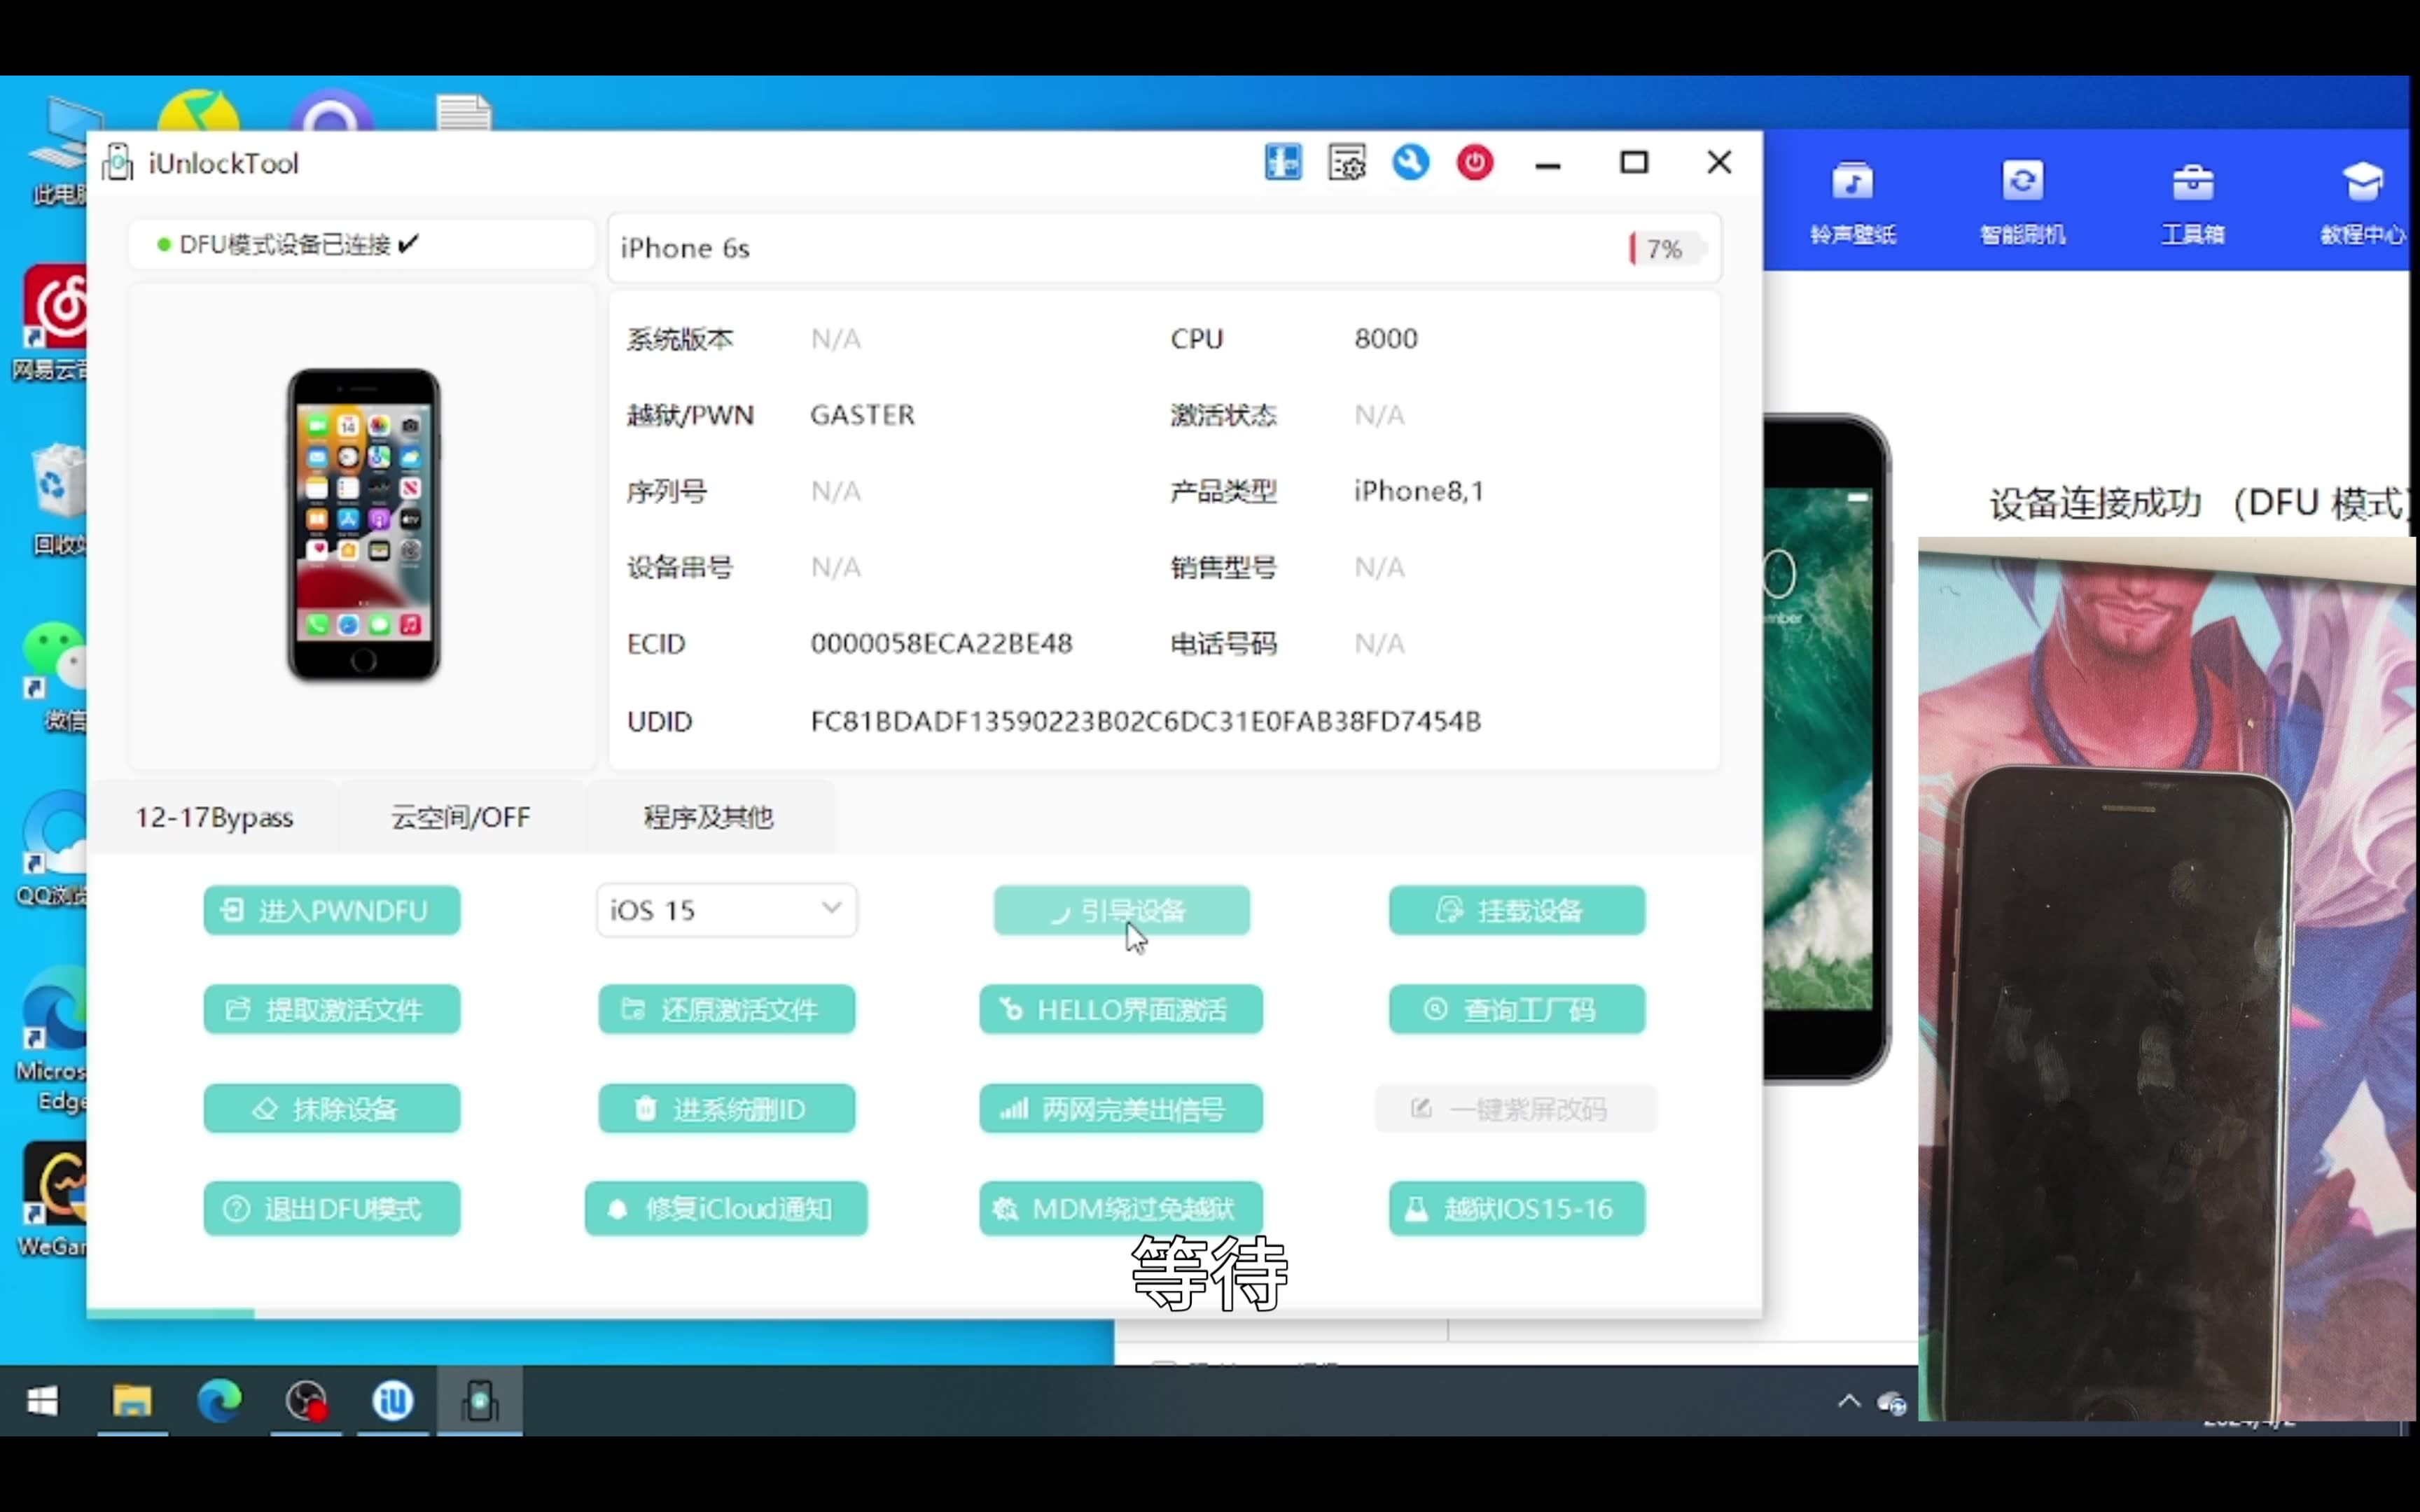The height and width of the screenshot is (1512, 2420).
Task: Click the 查询工厂码 button
Action: [x=1516, y=1009]
